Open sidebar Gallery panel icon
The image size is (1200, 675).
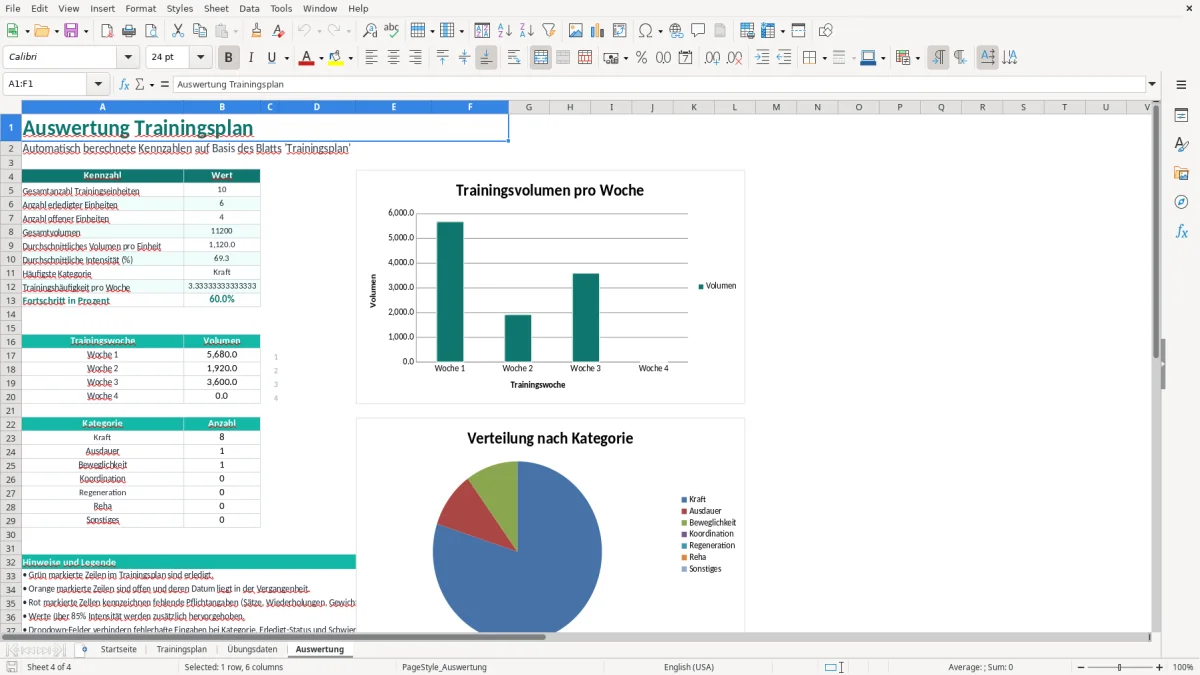(1181, 174)
